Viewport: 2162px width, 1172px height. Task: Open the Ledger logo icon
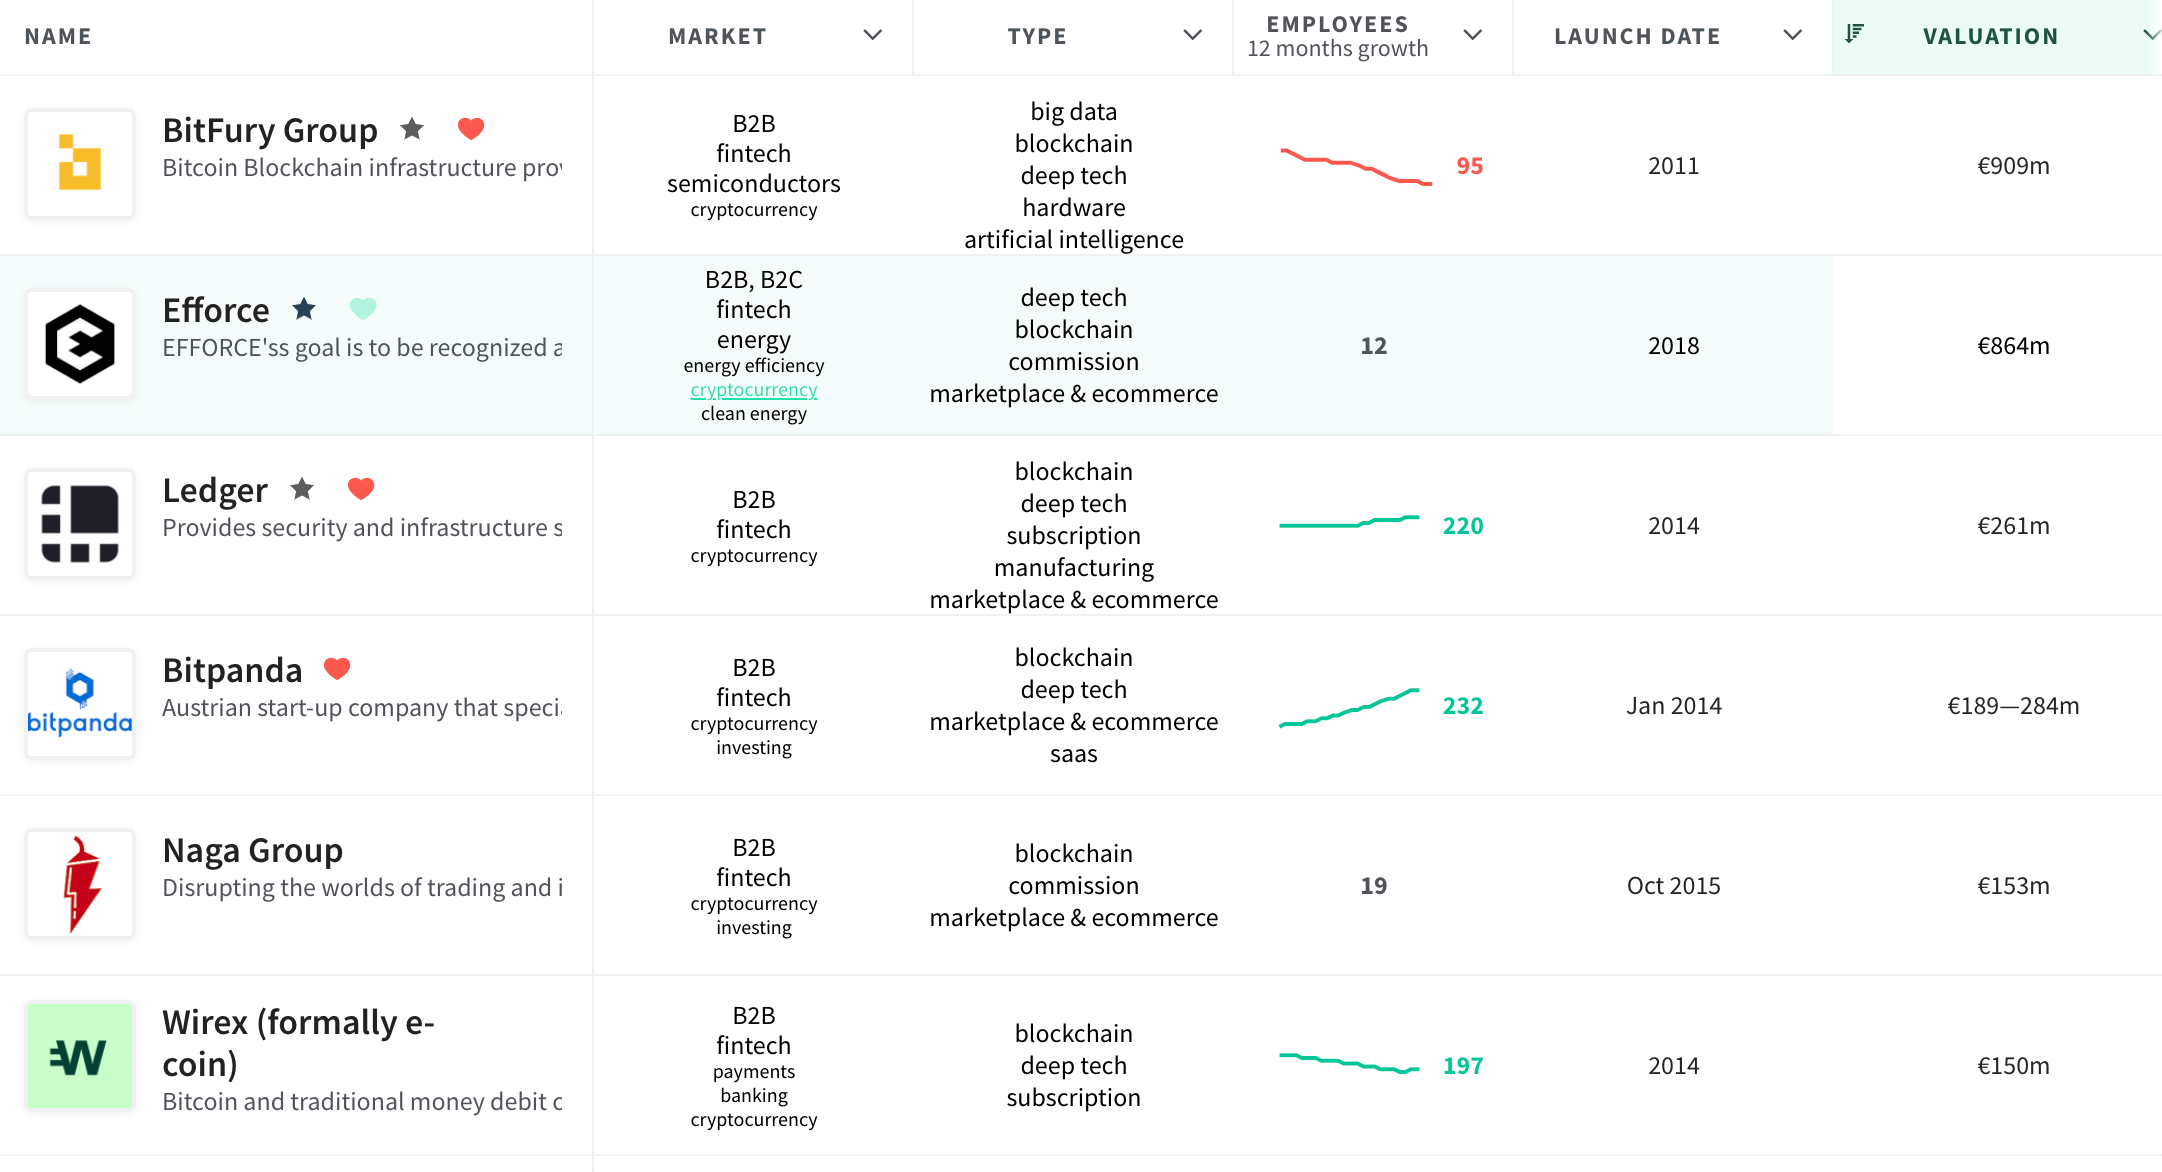click(x=80, y=524)
